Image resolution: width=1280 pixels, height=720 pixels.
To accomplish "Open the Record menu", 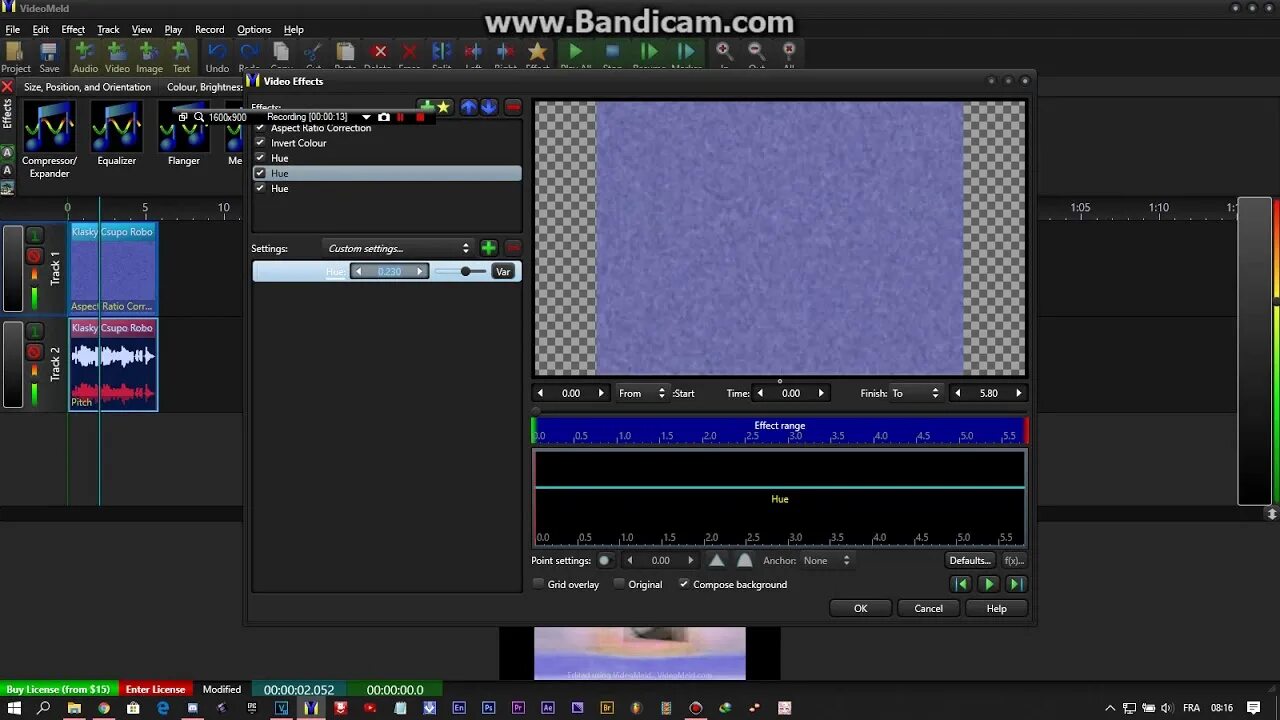I will [x=209, y=29].
